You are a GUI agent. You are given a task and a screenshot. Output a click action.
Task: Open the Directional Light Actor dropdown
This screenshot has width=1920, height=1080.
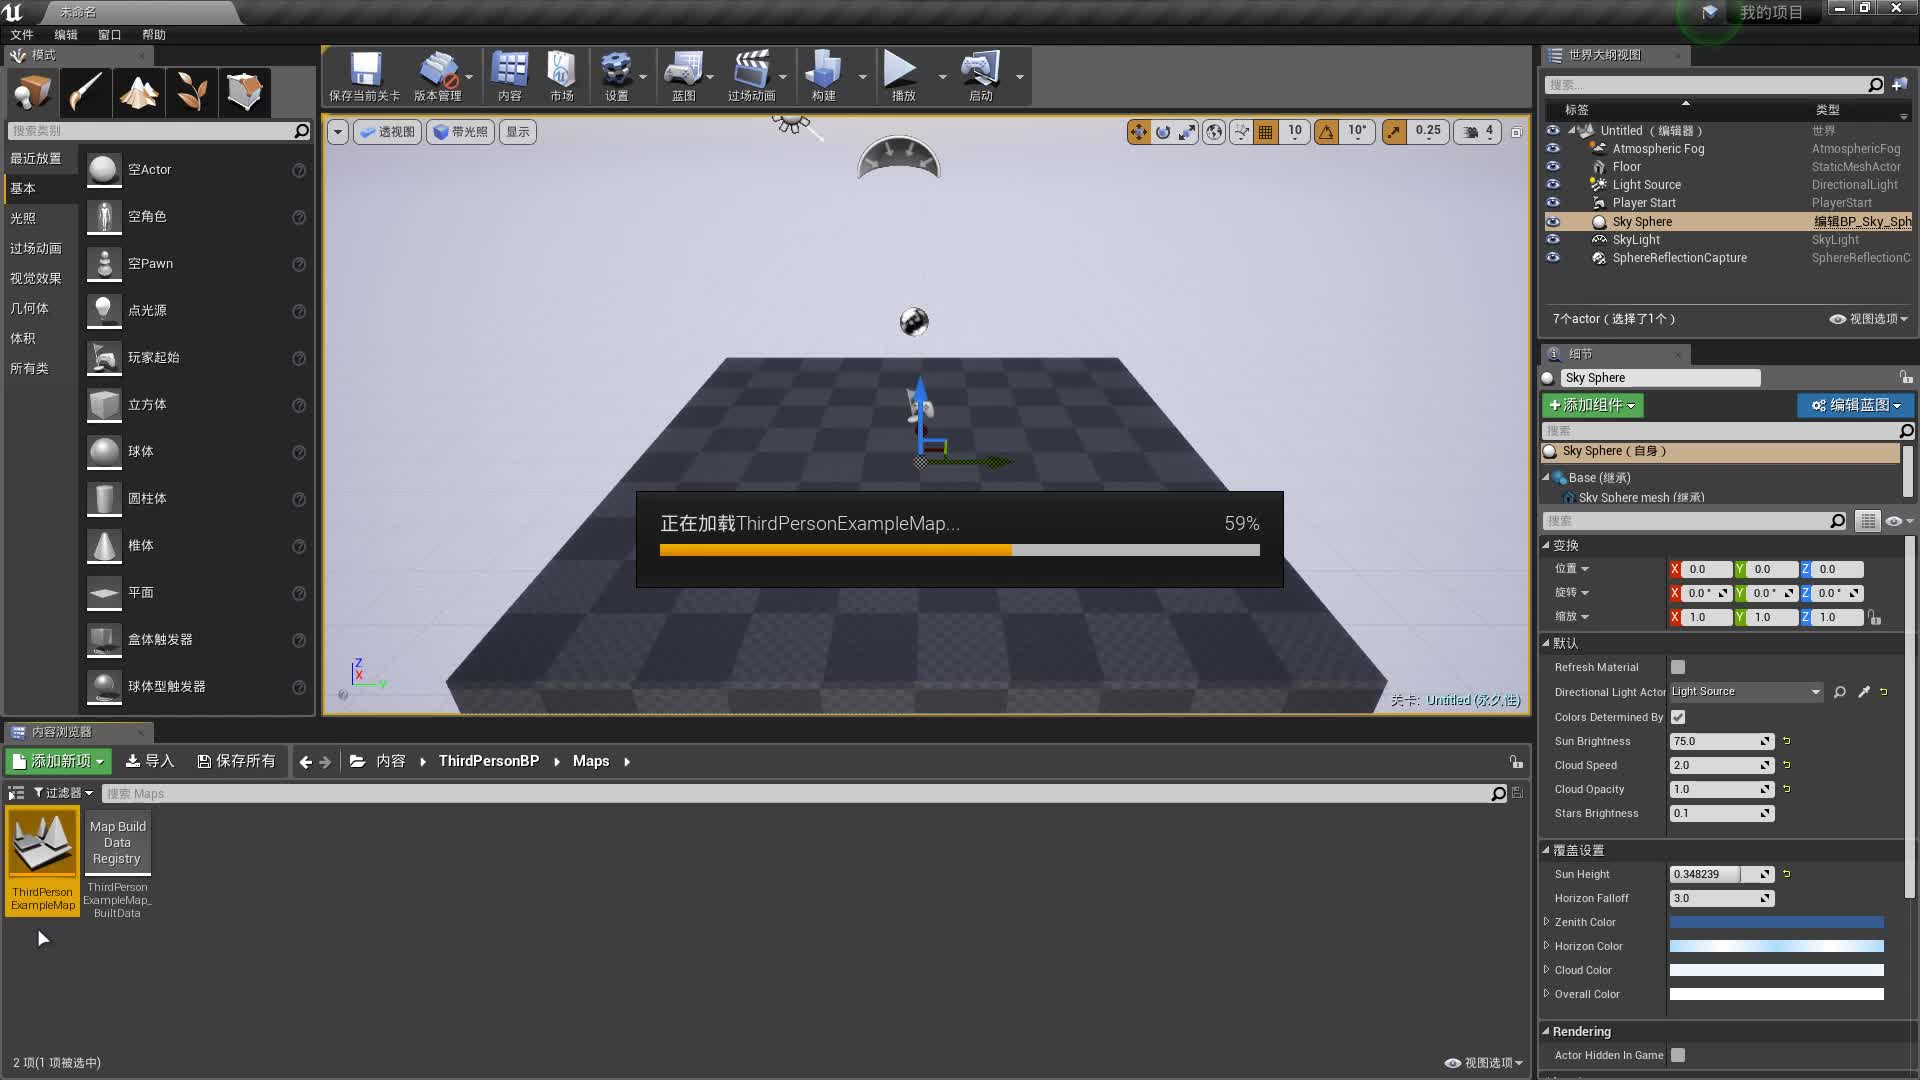pos(1746,692)
